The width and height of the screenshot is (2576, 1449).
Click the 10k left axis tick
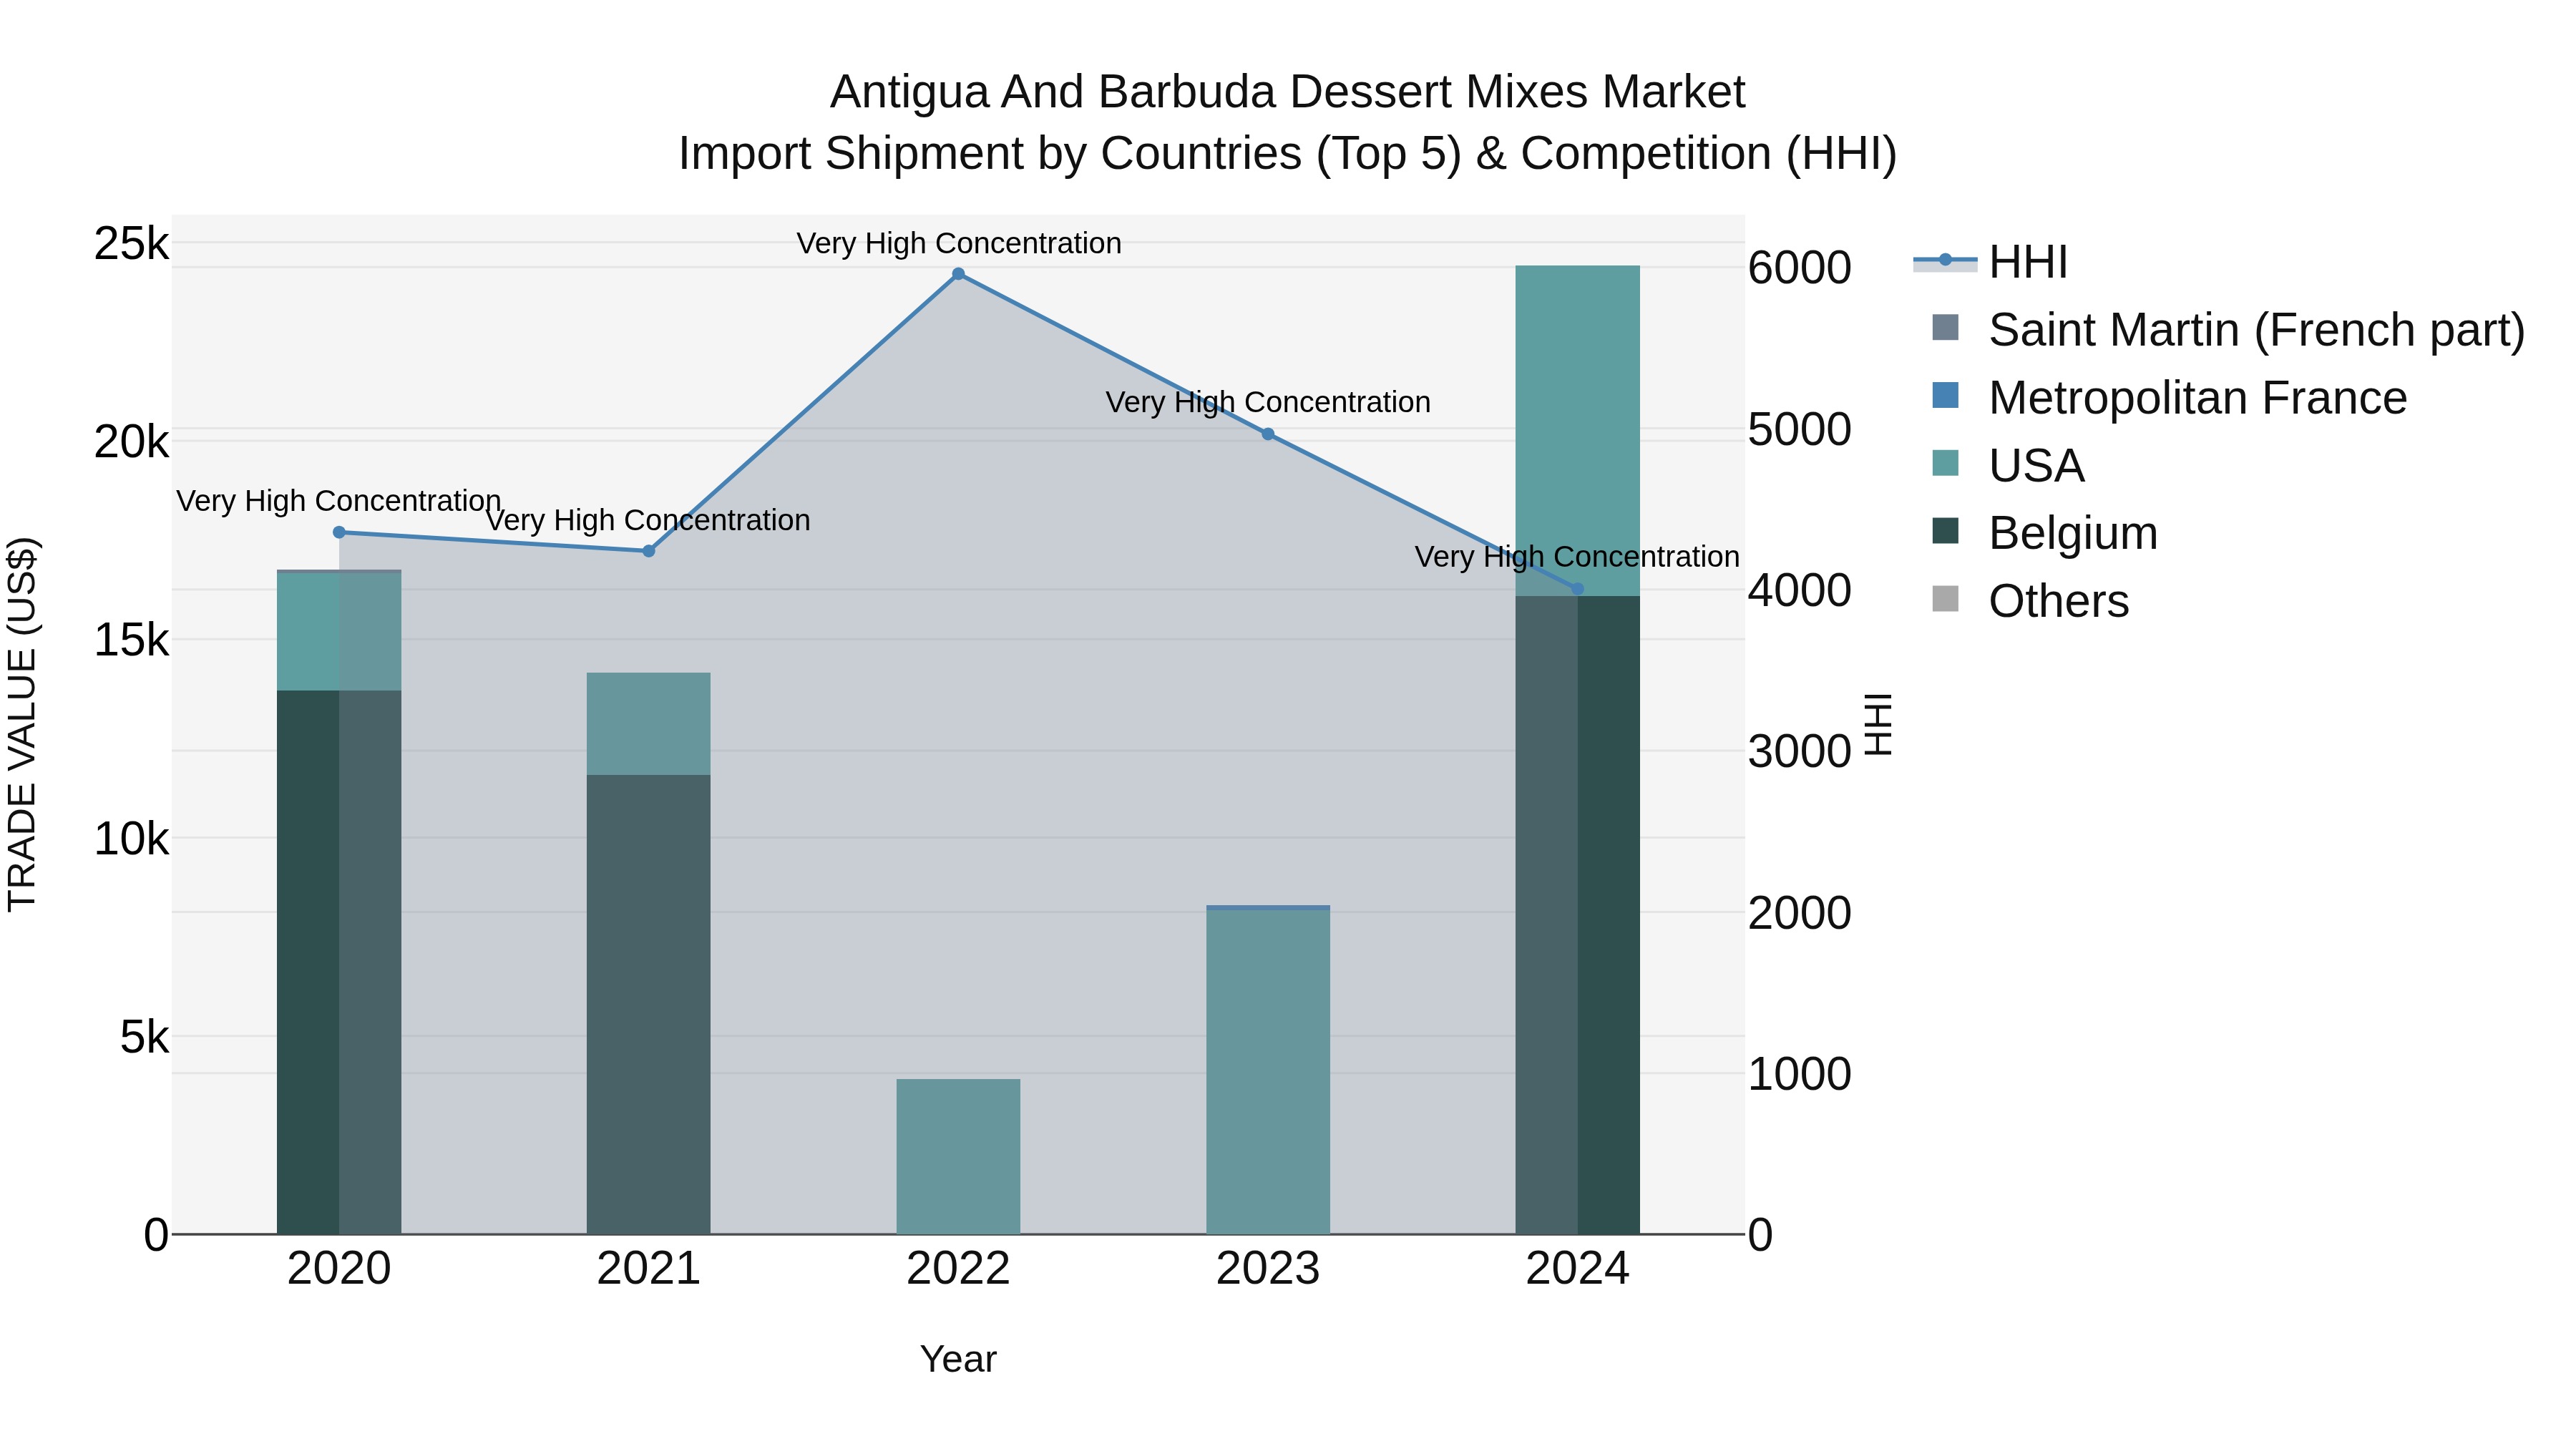(x=132, y=839)
